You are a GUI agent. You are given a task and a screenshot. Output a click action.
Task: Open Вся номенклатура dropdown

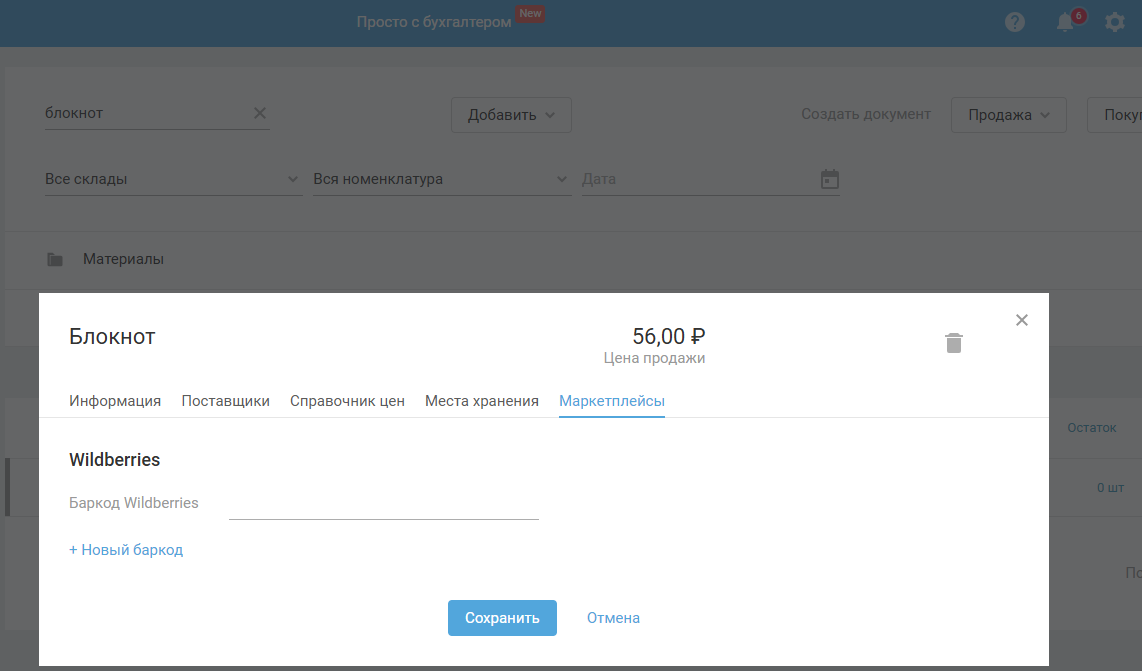click(442, 179)
